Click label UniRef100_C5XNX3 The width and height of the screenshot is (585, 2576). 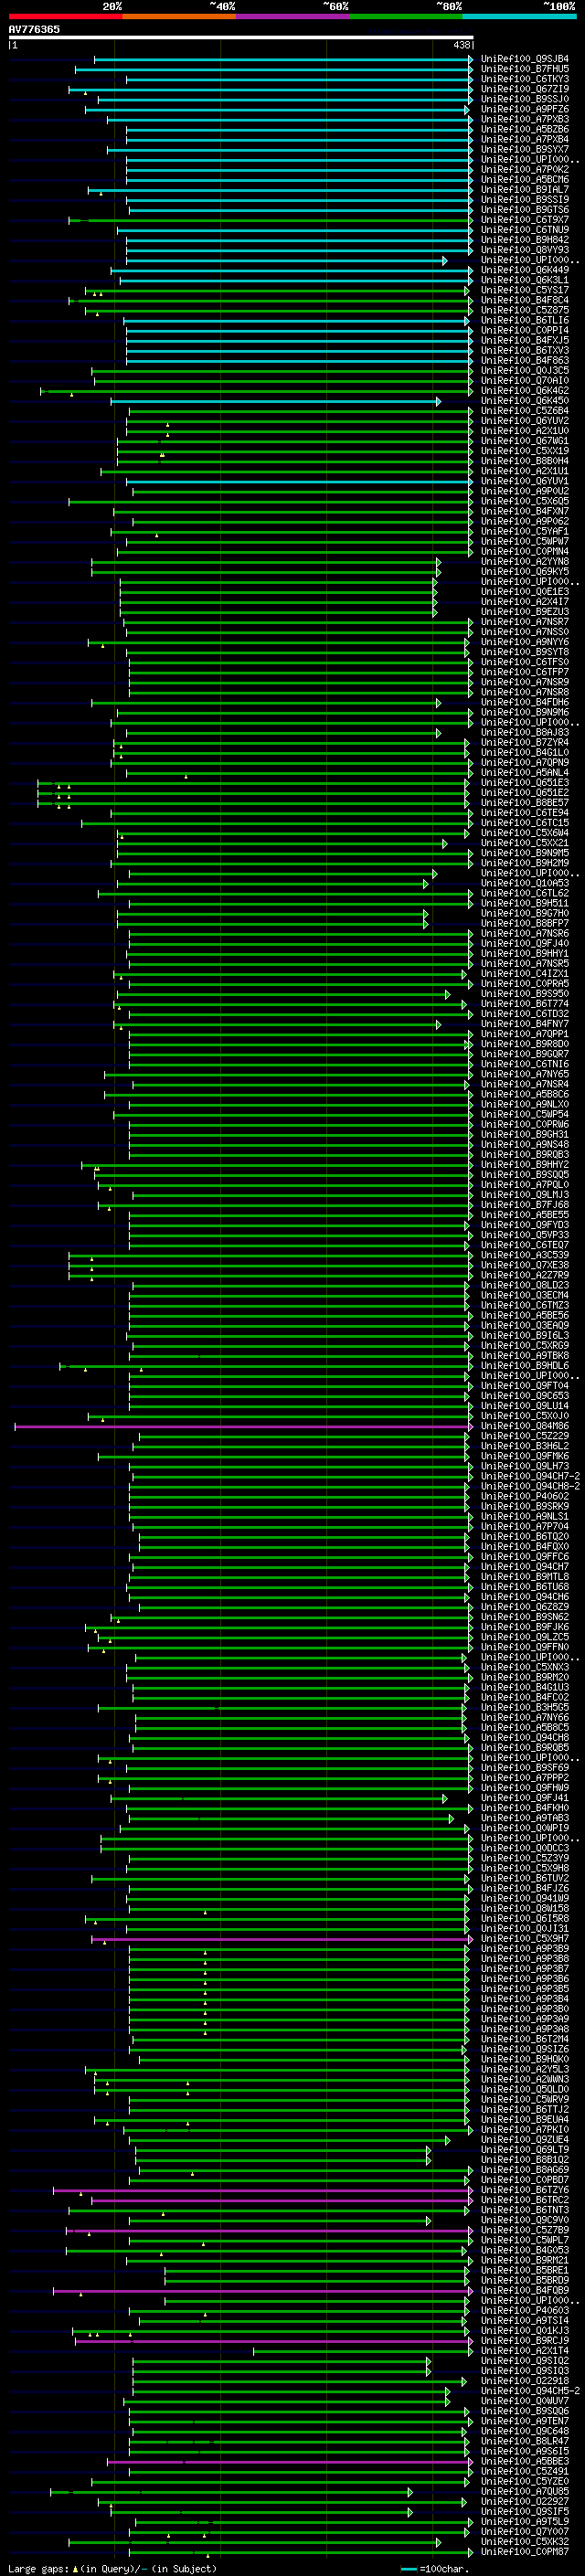[x=525, y=1667]
